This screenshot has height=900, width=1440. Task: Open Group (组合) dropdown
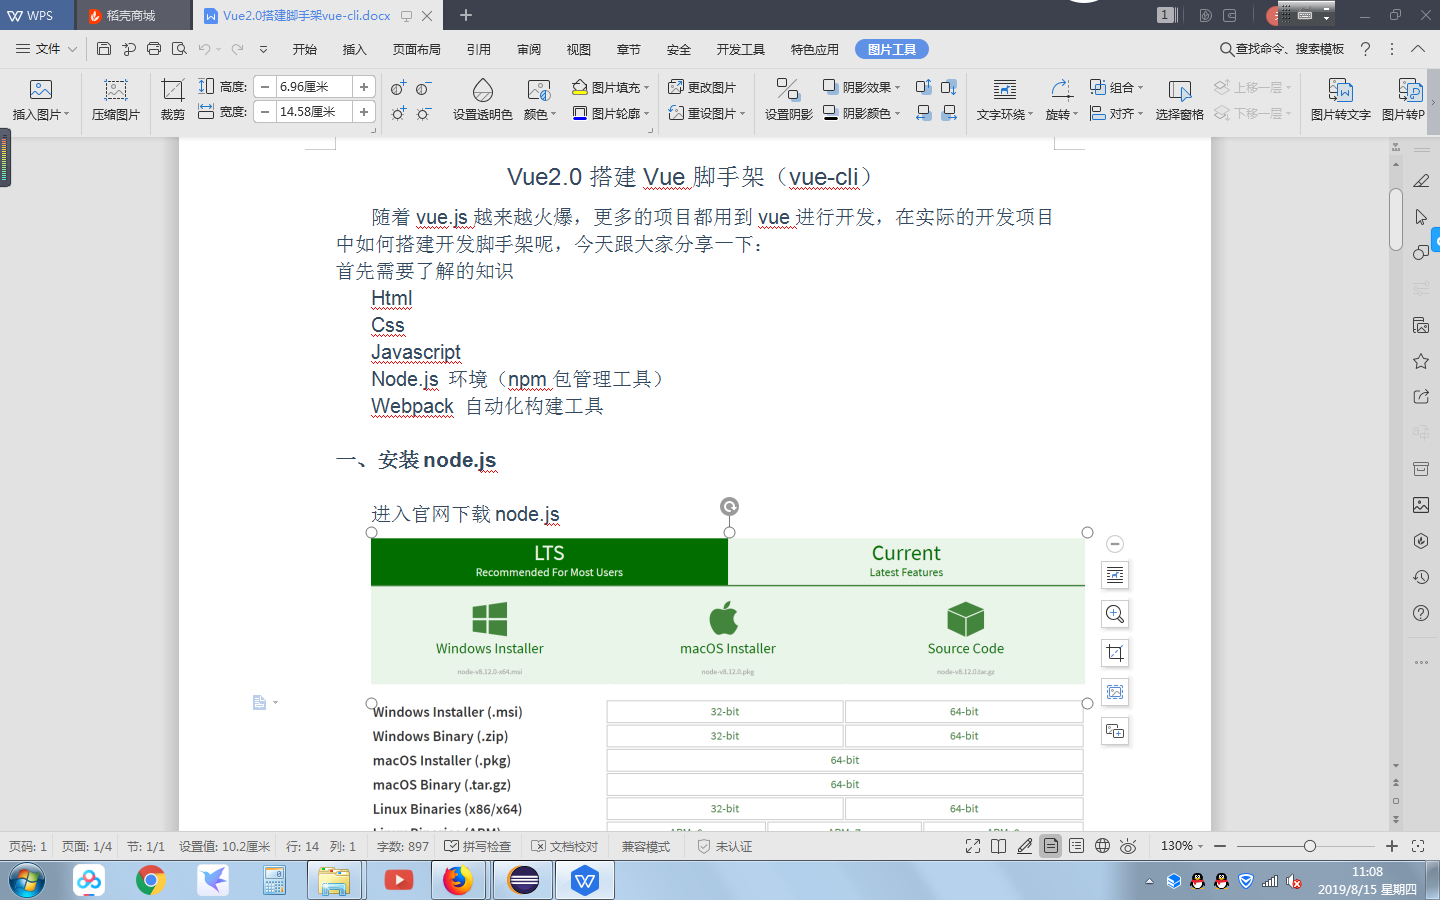coord(1117,87)
